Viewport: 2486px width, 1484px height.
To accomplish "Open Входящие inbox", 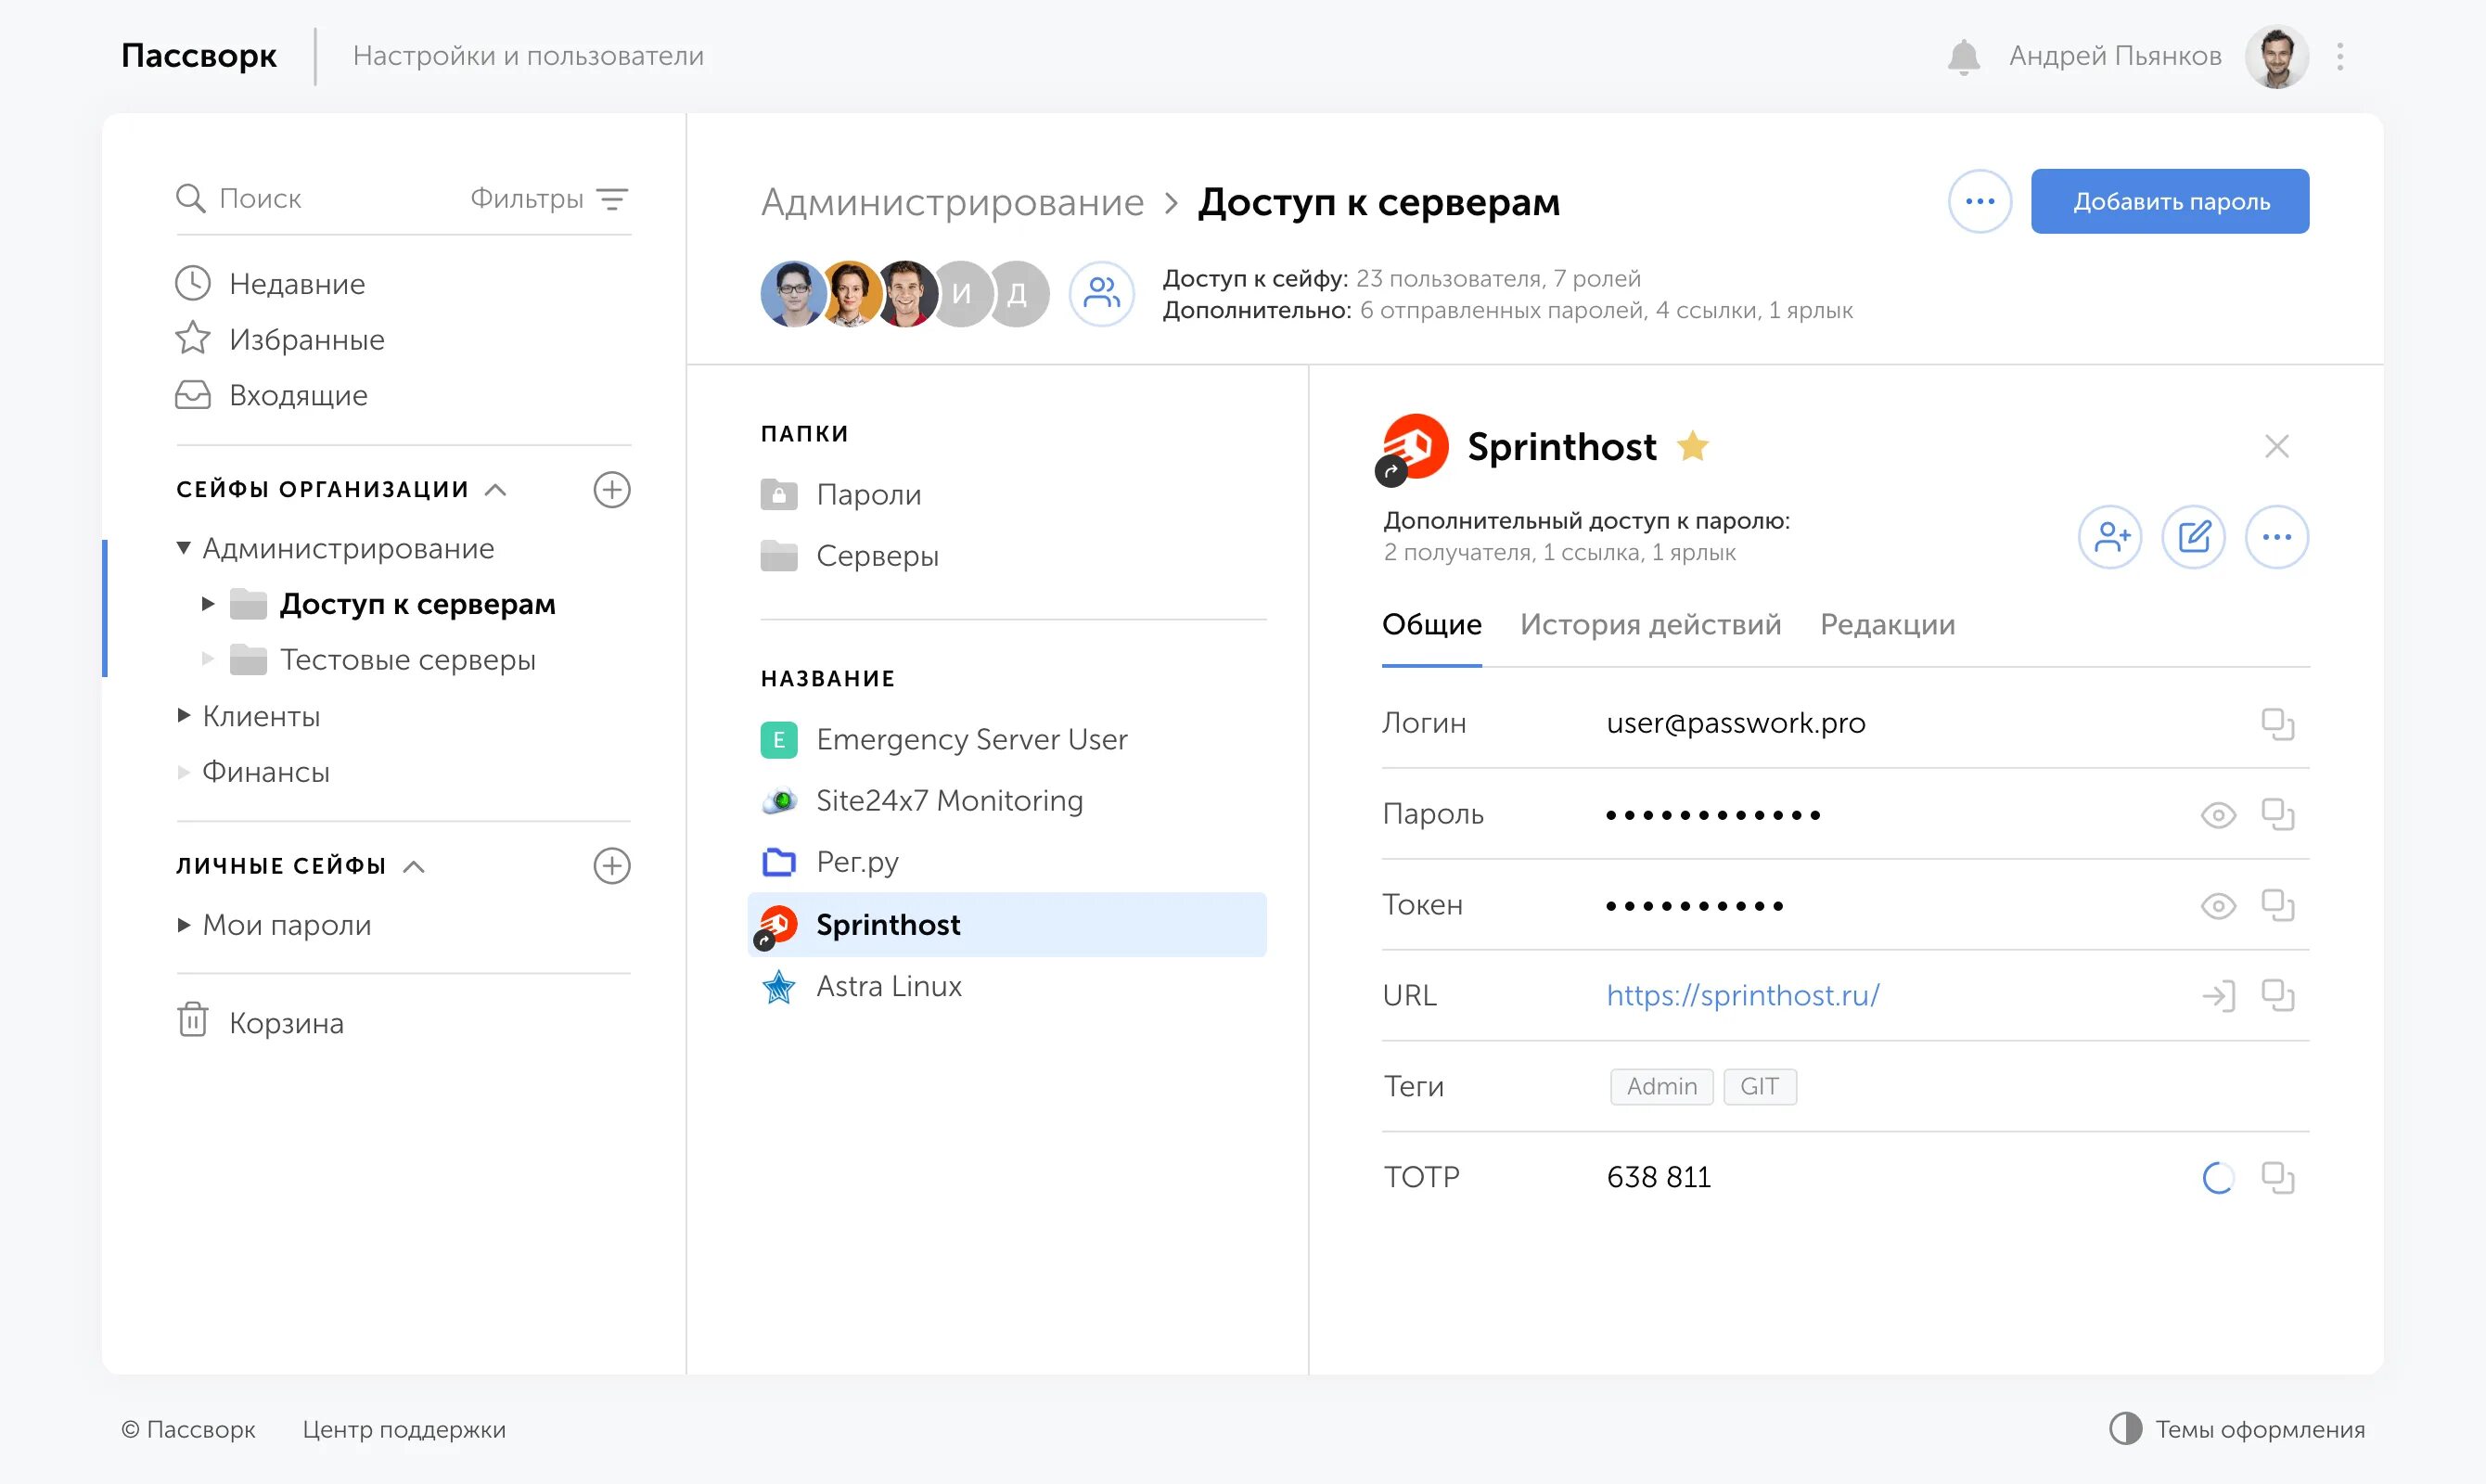I will pos(272,395).
